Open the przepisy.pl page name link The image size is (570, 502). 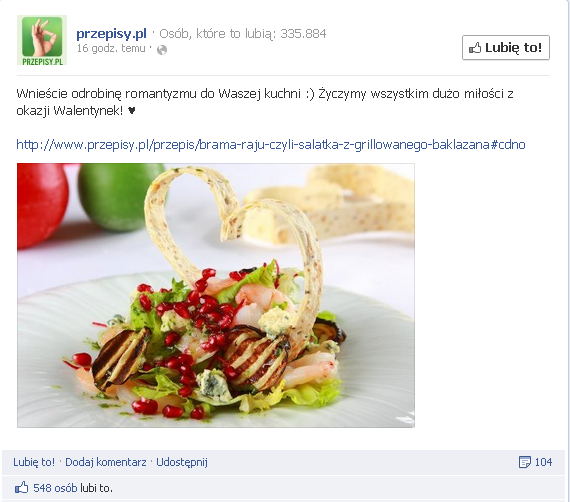(111, 33)
